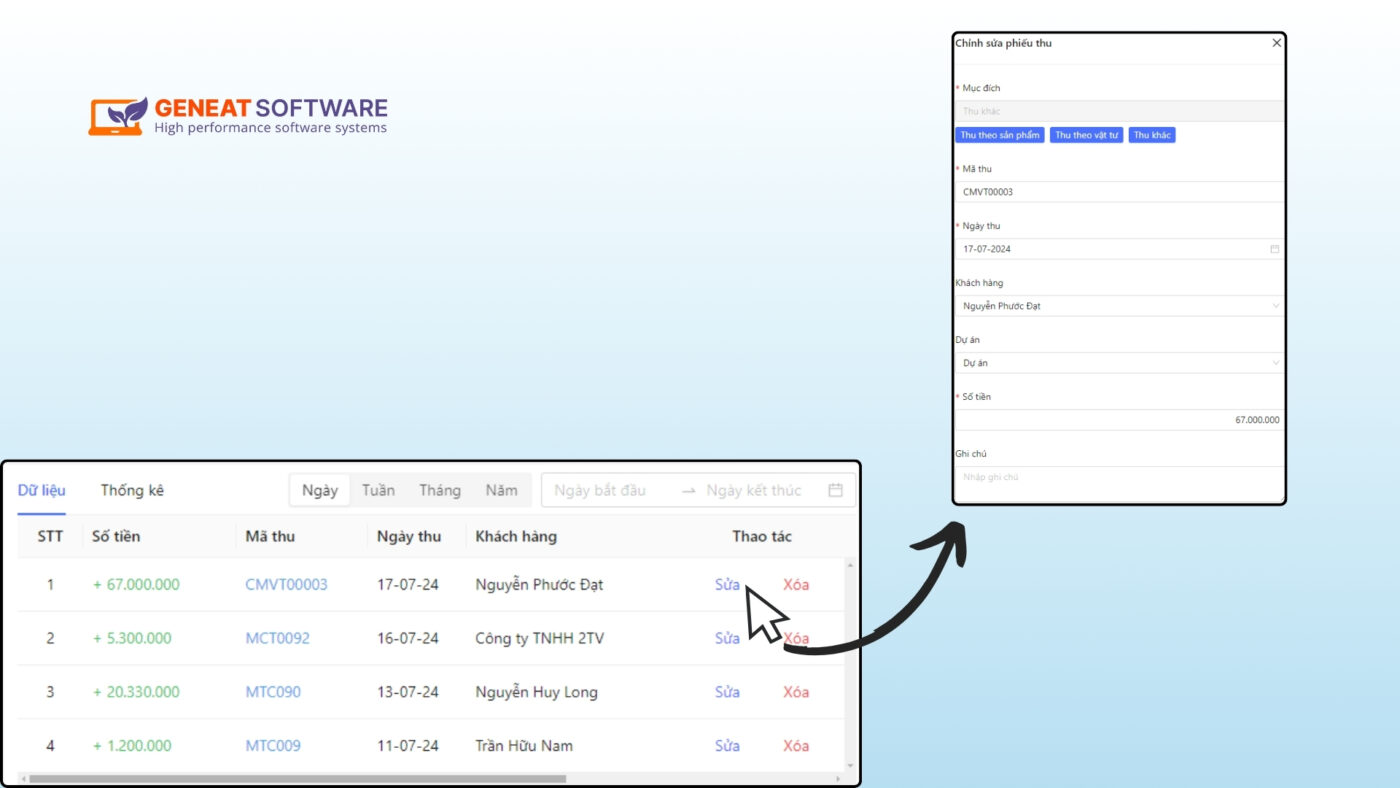Click the Ngày kết thúc date field
This screenshot has height=788, width=1400.
(754, 490)
